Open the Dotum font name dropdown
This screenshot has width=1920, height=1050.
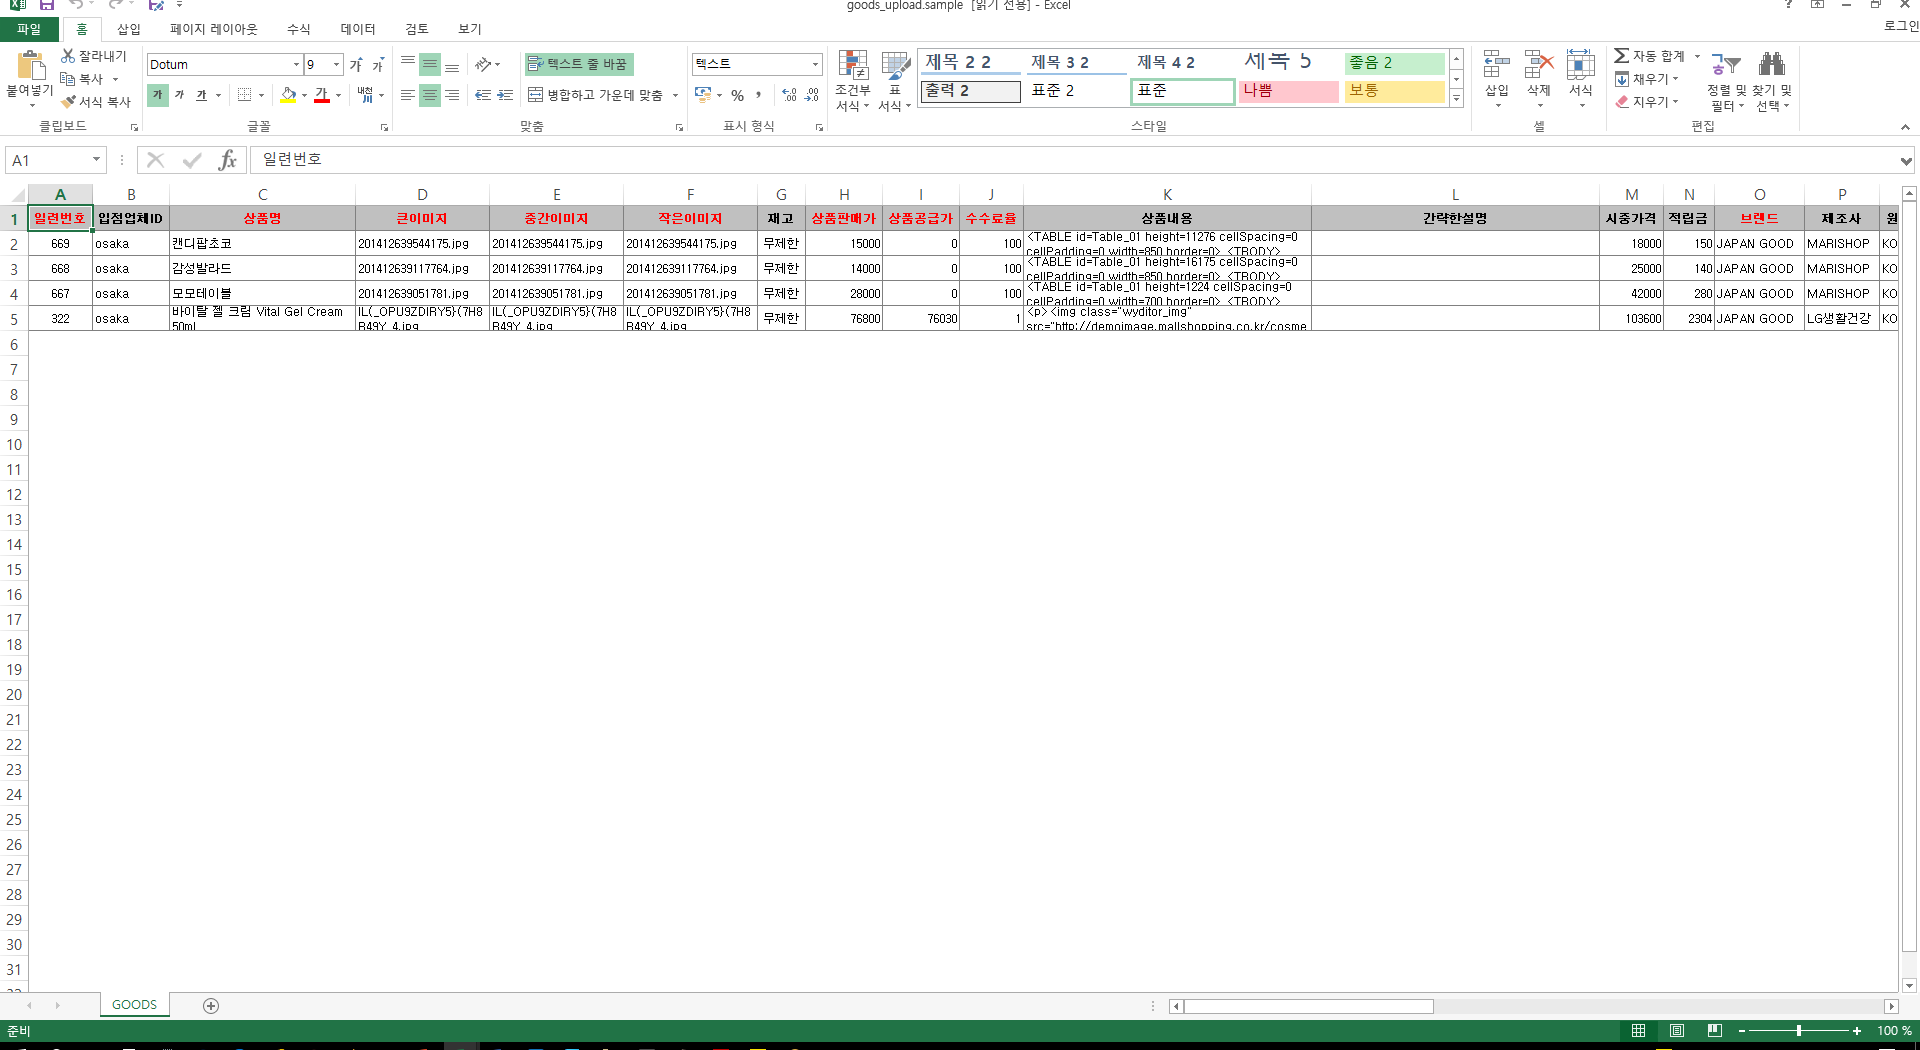coord(296,65)
